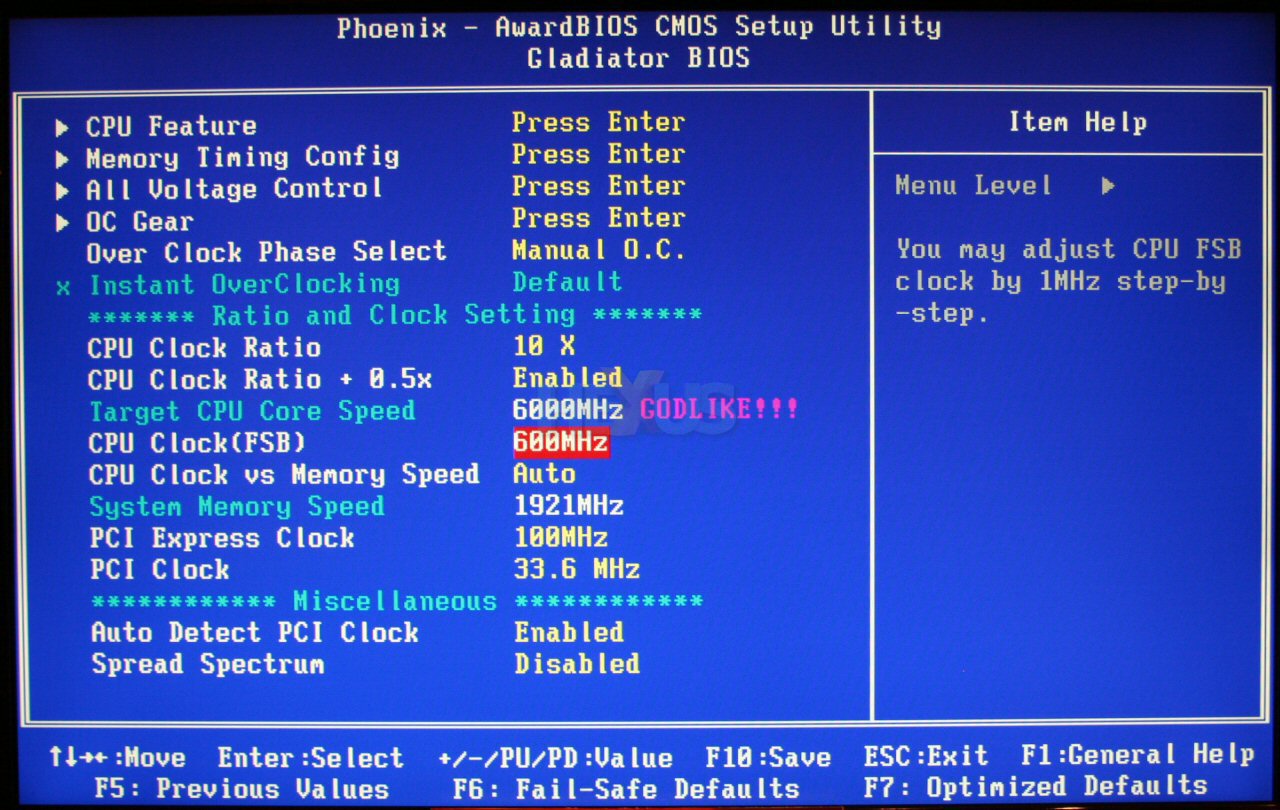
Task: Expand the OC Gear submenu arrow
Action: (63, 223)
